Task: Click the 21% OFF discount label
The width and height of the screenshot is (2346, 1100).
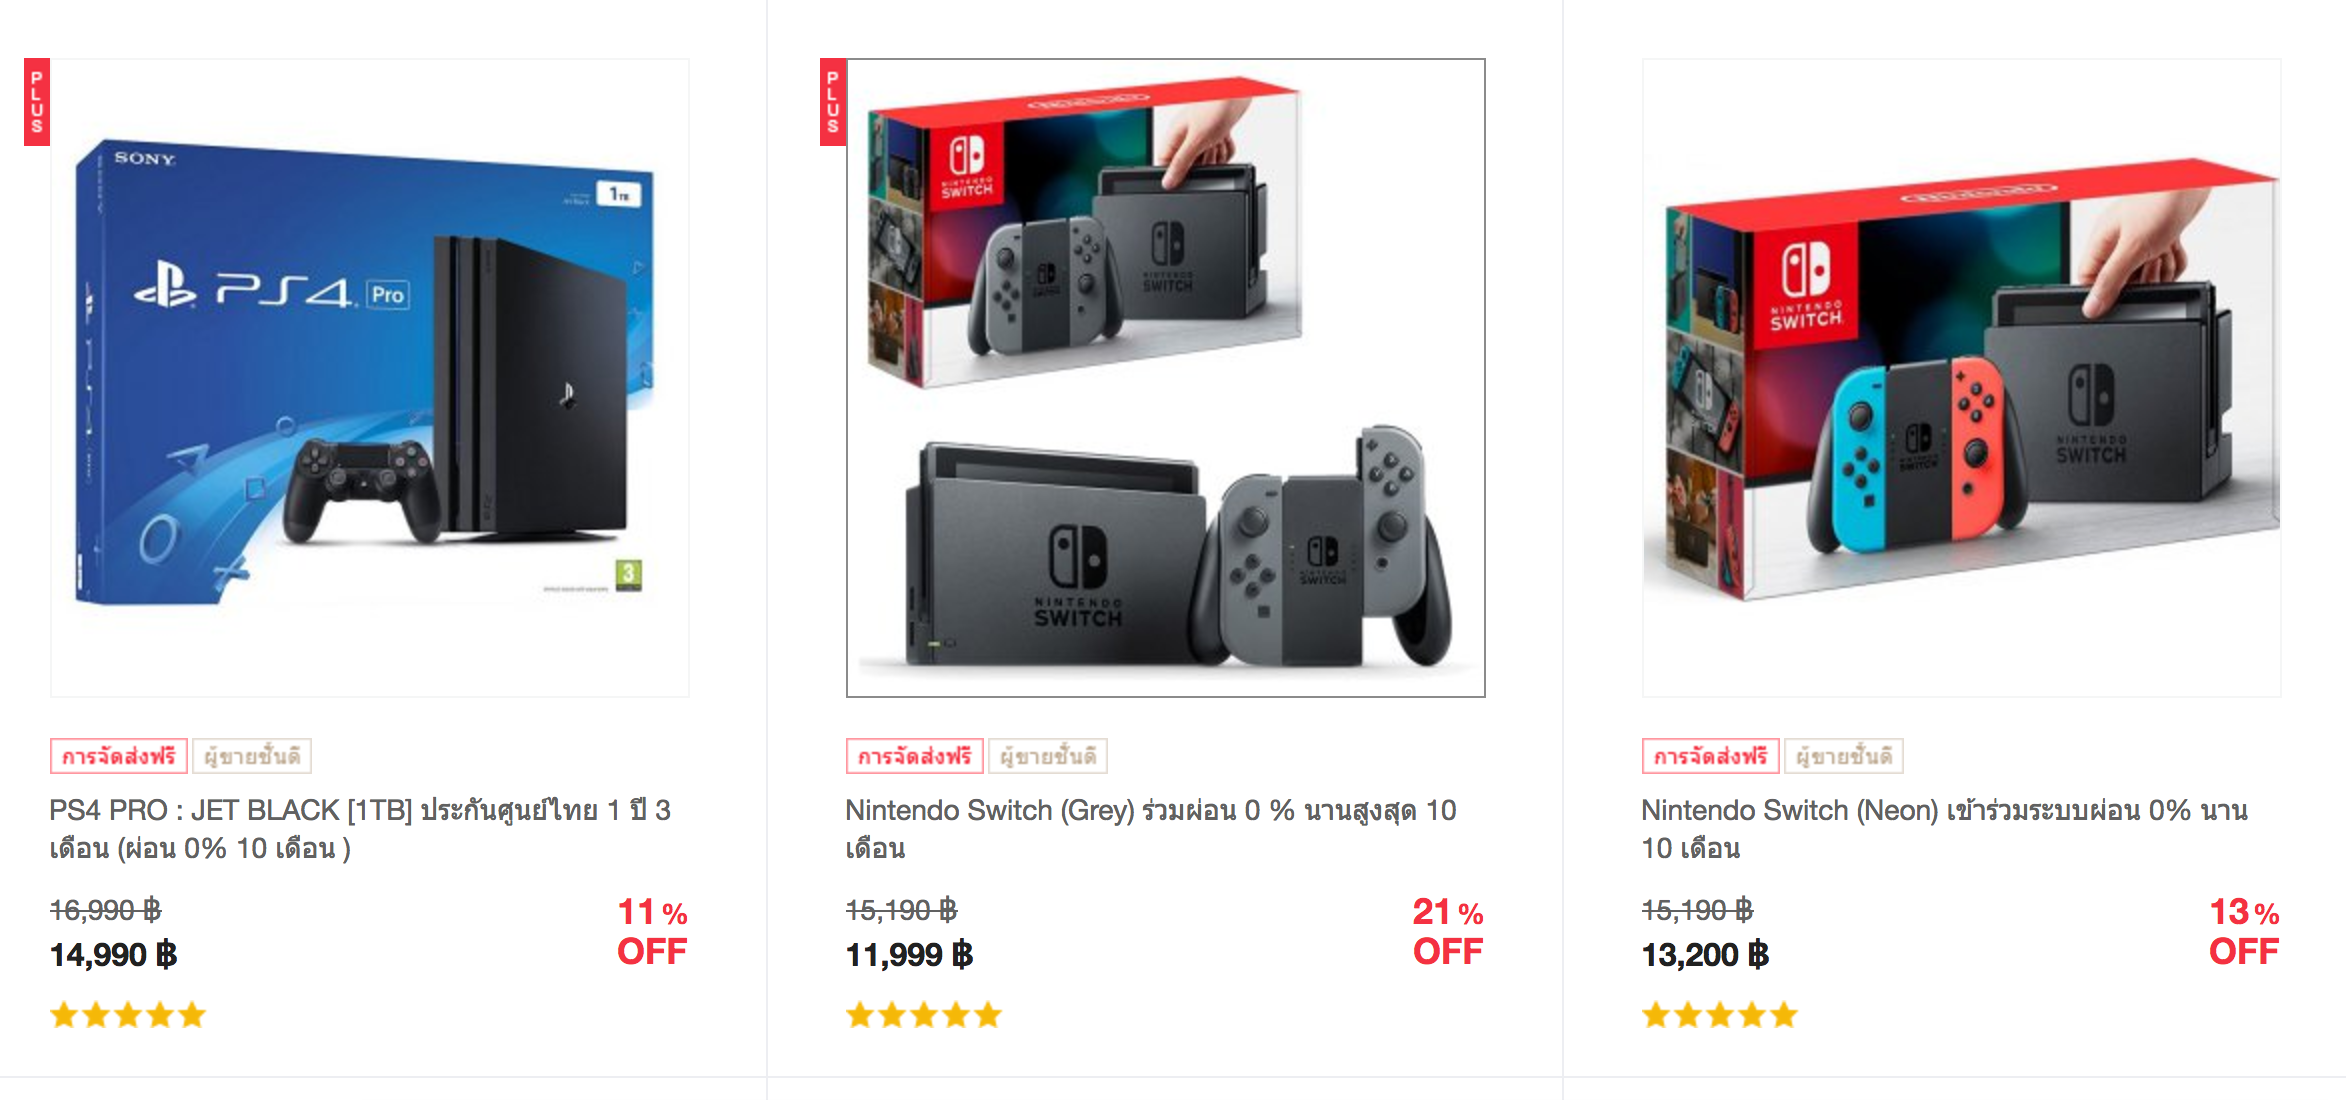Action: [x=1447, y=931]
